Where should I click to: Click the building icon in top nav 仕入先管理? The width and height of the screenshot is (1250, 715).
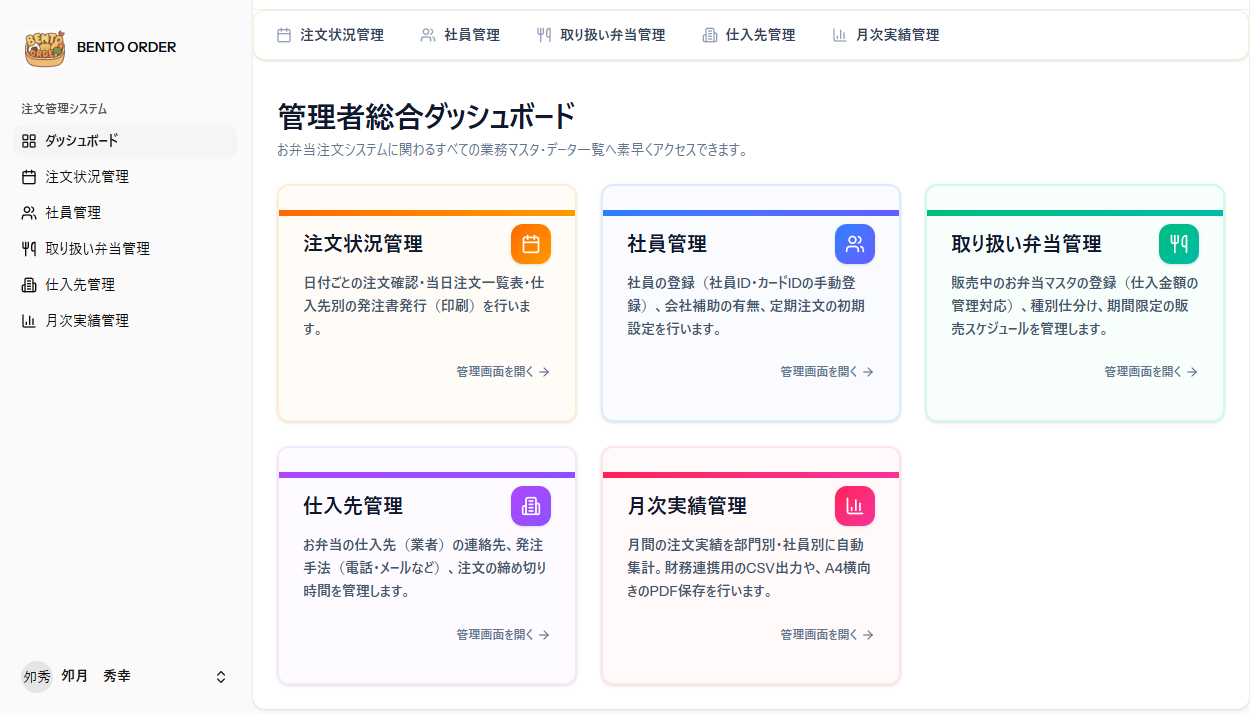(710, 35)
